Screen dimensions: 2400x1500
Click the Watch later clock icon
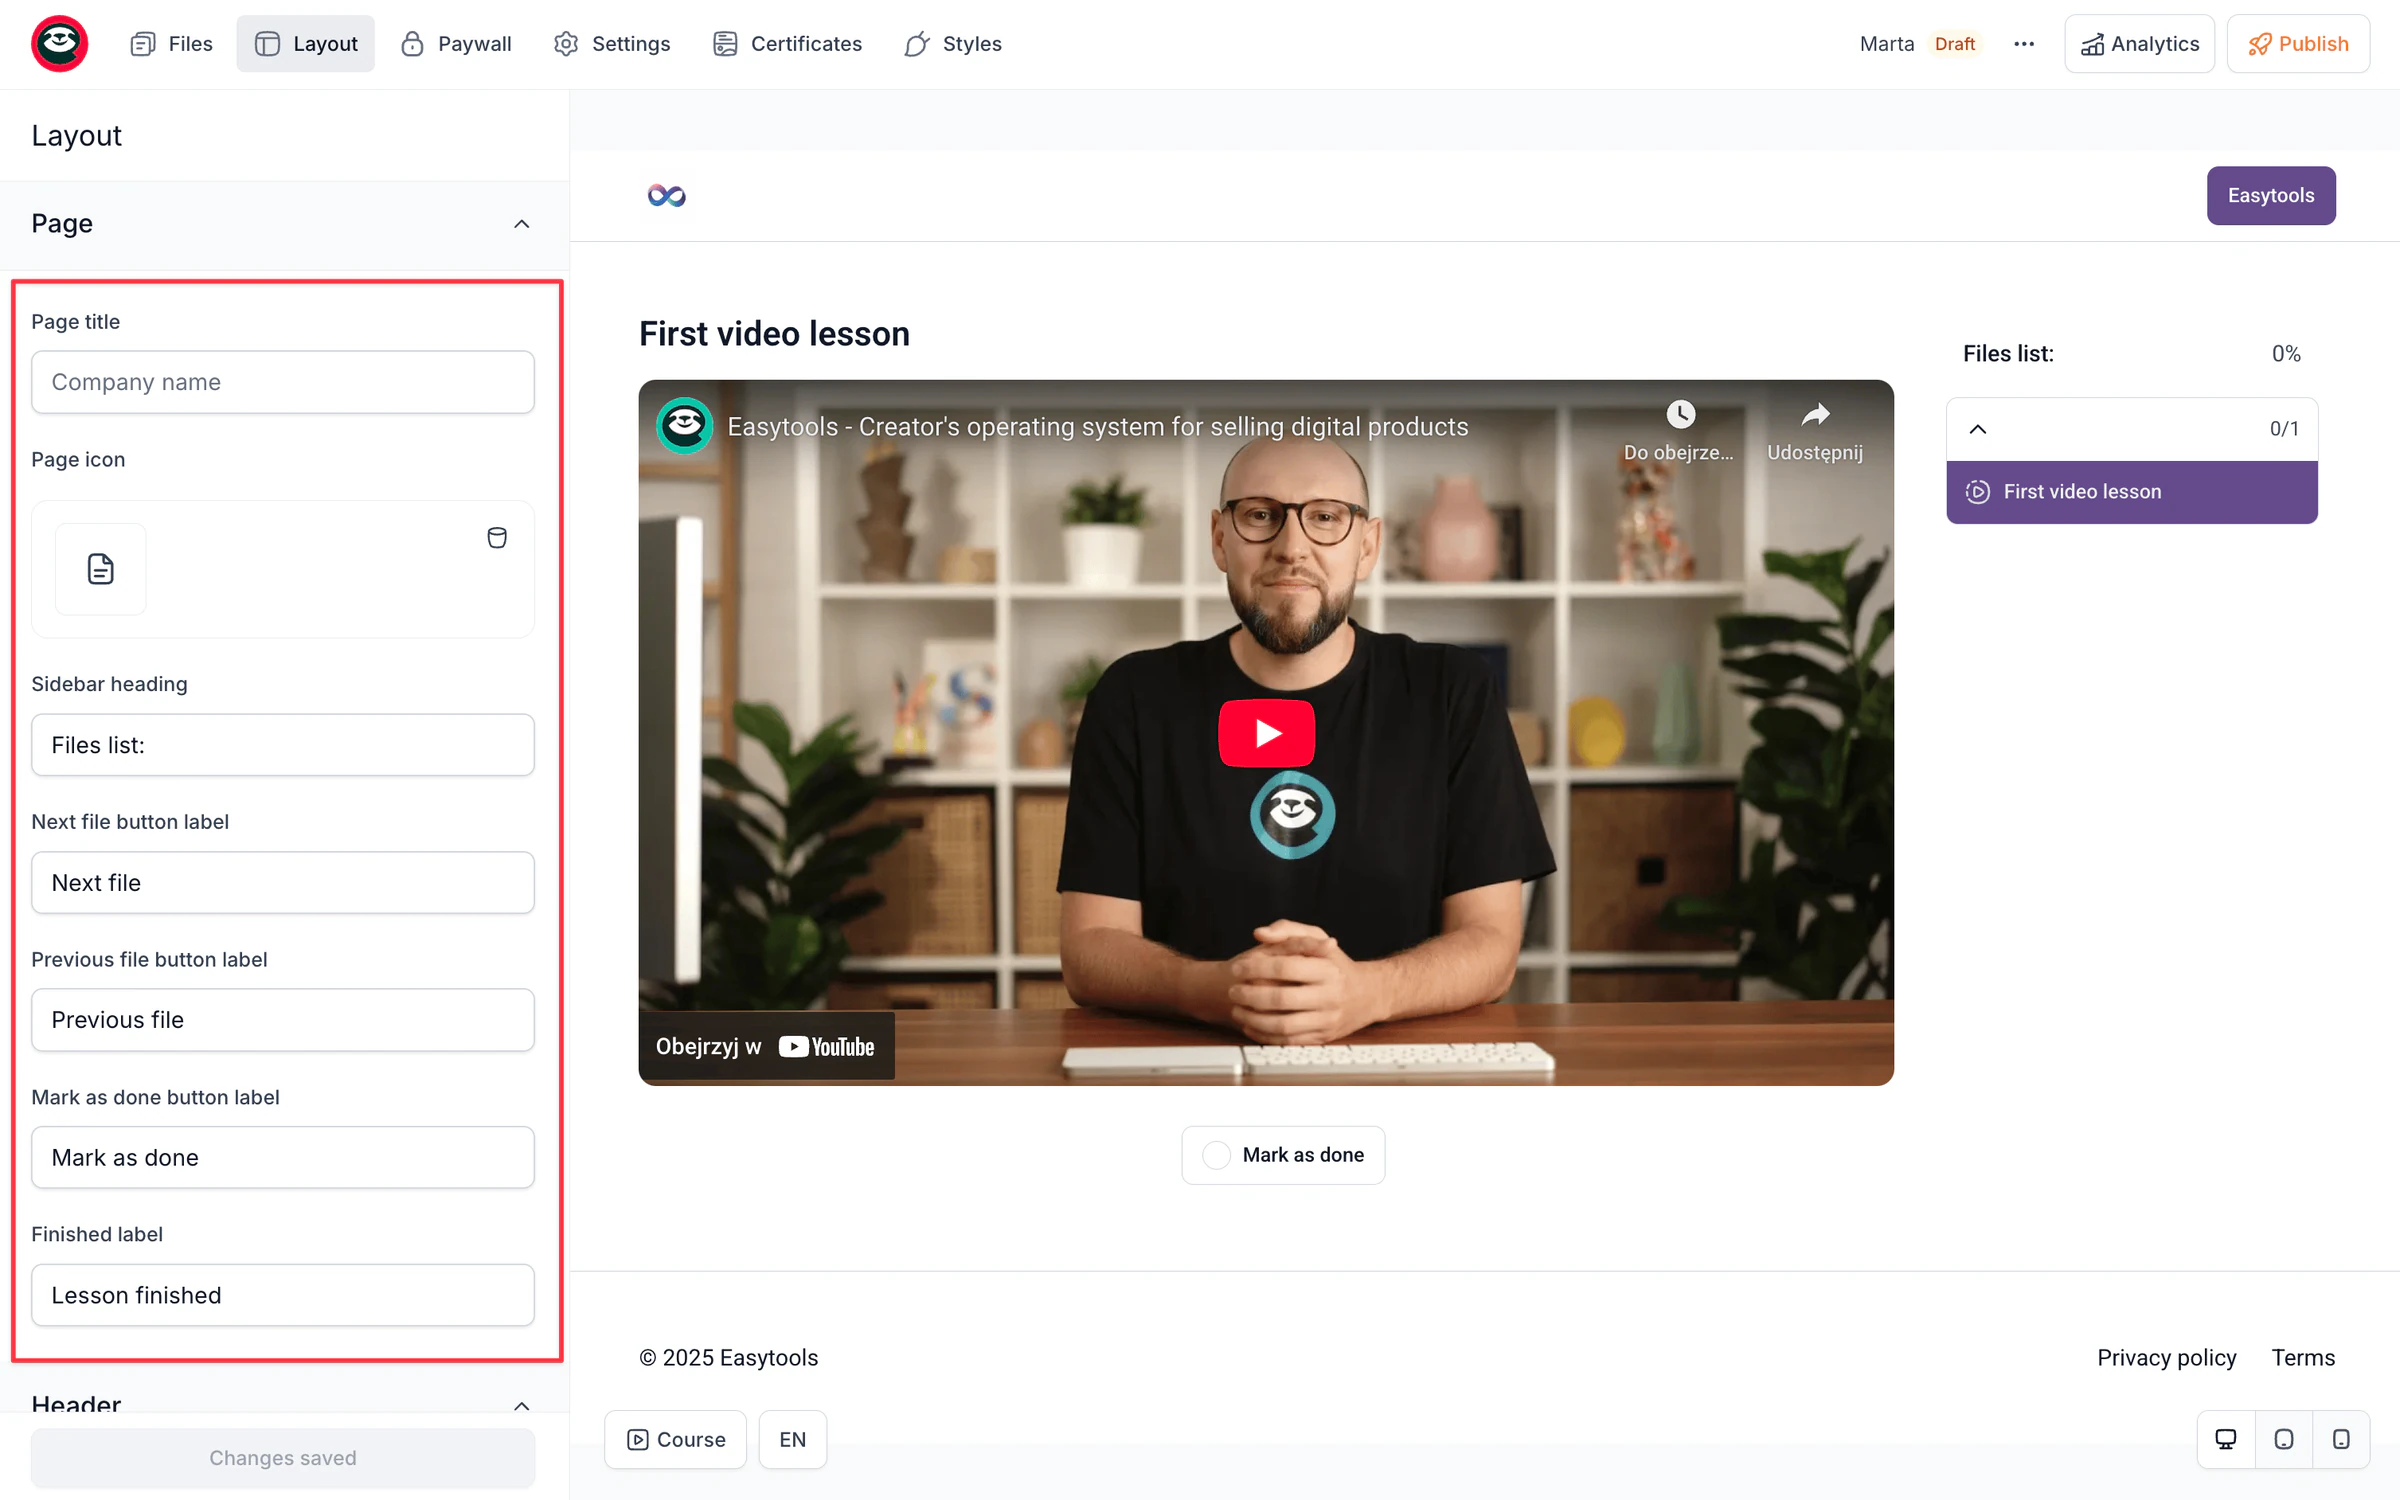[1680, 414]
